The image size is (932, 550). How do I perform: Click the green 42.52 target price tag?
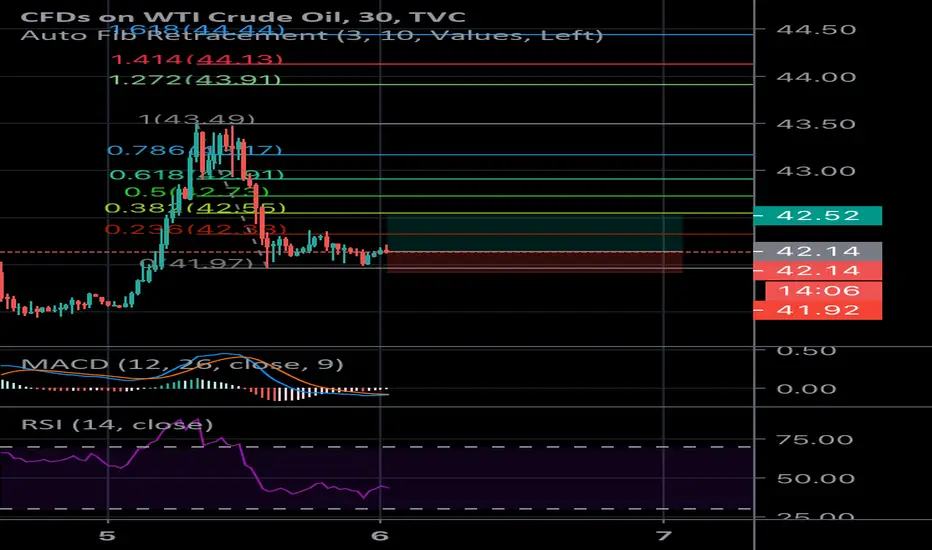[x=817, y=215]
